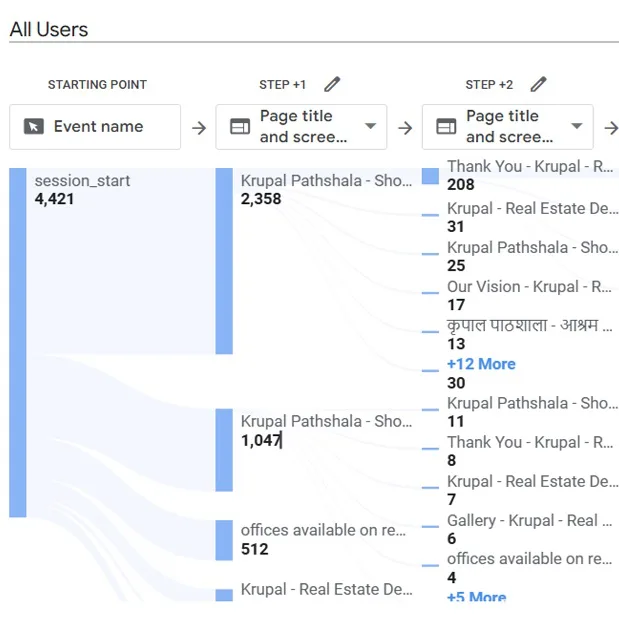The image size is (619, 619).
Task: Click the Krupal Pathshala 1,047 node bar
Action: coord(224,450)
